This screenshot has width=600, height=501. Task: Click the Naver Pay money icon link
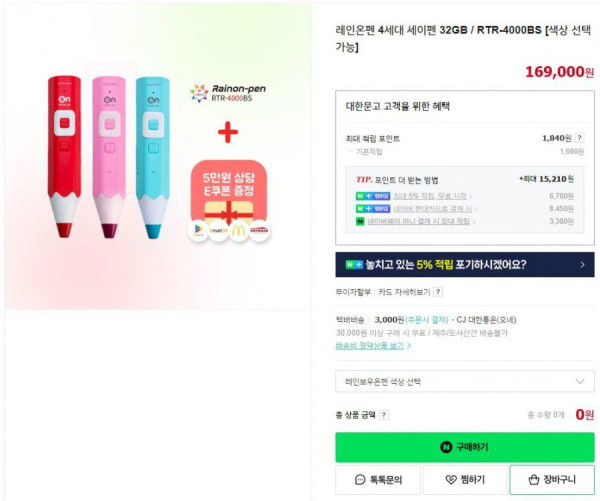pos(360,221)
